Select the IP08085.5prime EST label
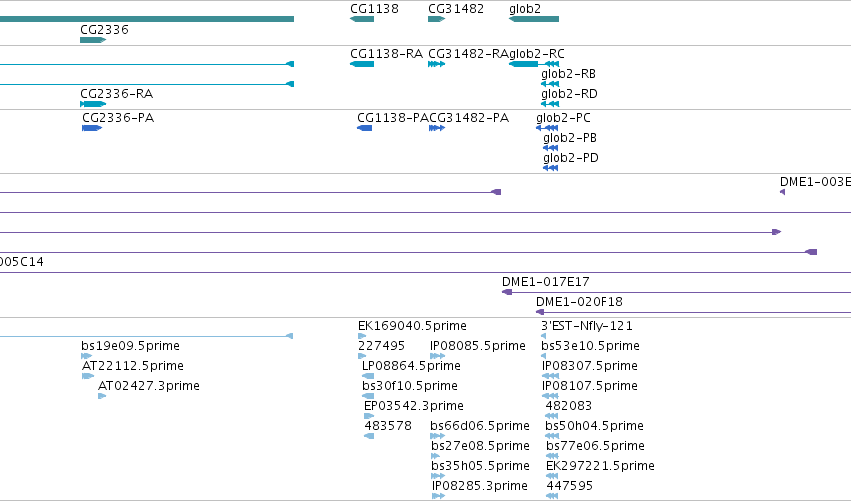The image size is (851, 501). click(478, 346)
